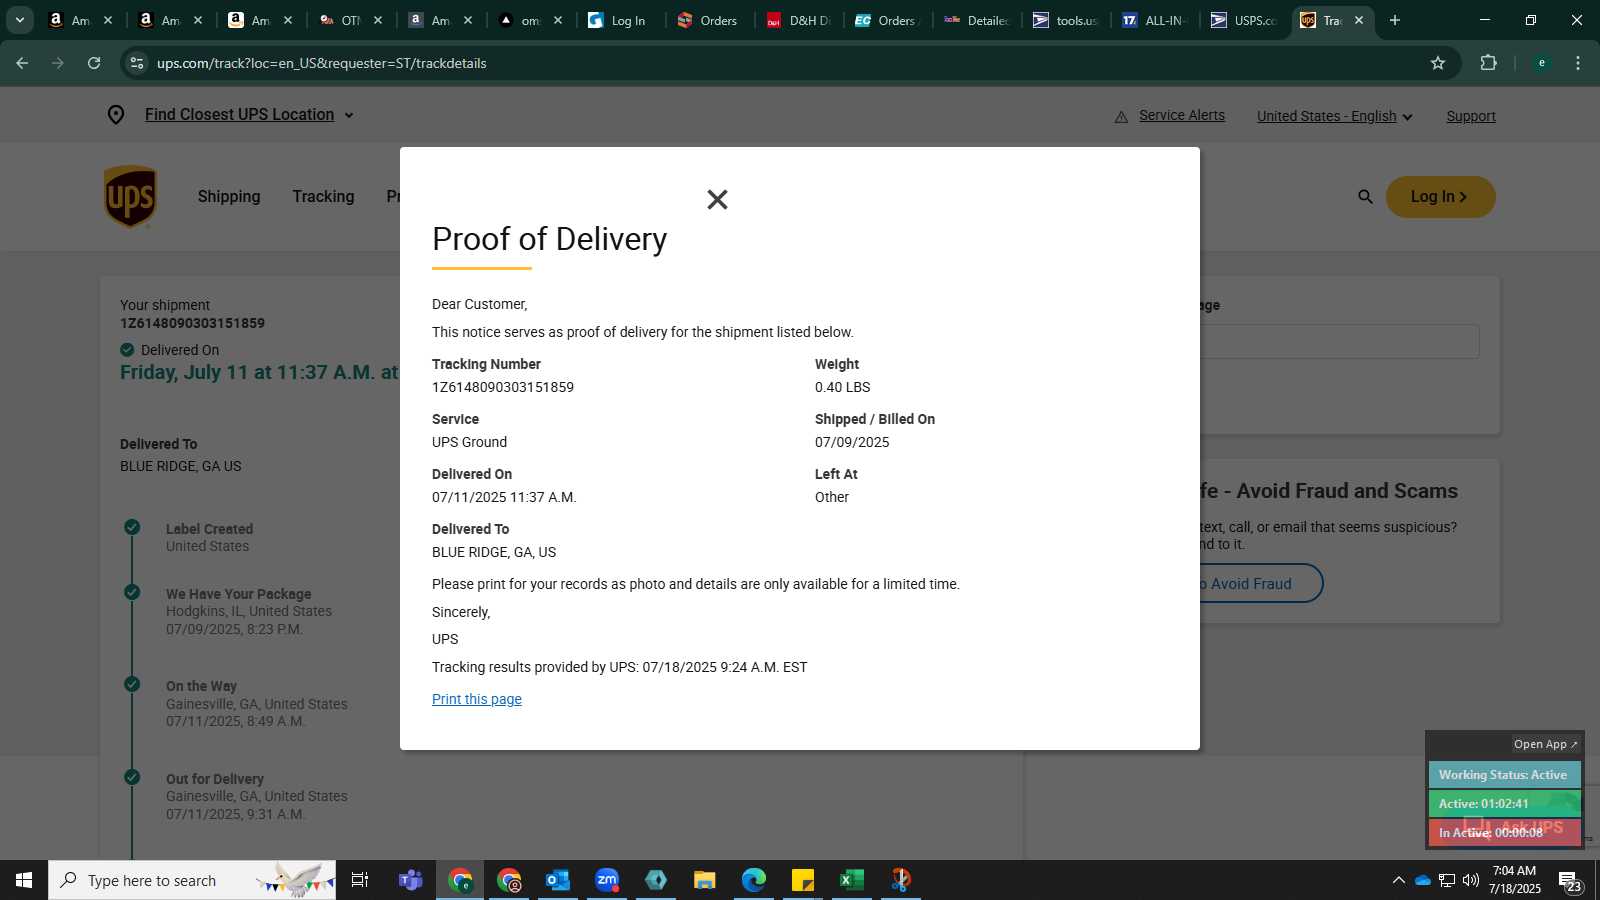This screenshot has width=1600, height=900.
Task: Click tracking number 1Z6148090303151859 in dialog
Action: (503, 387)
